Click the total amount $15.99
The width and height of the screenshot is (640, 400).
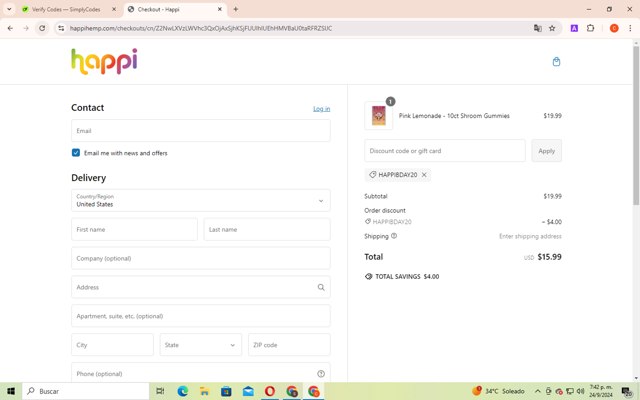click(549, 257)
